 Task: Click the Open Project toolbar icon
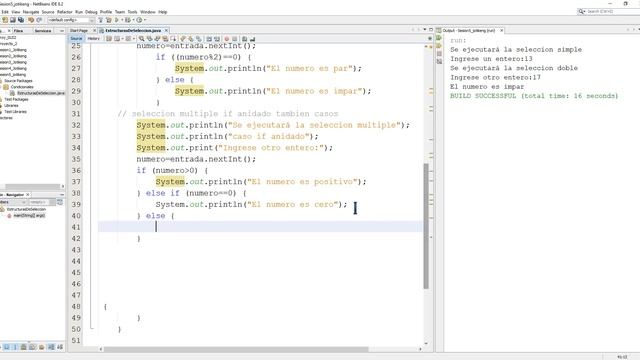[13, 20]
